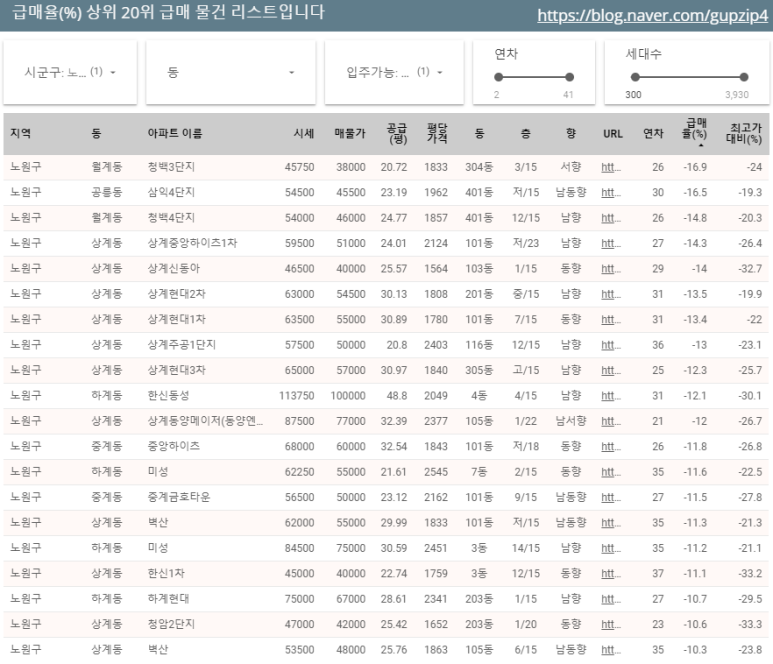Sort by the 아파트 이름 column header
The image size is (773, 664).
coord(175,133)
